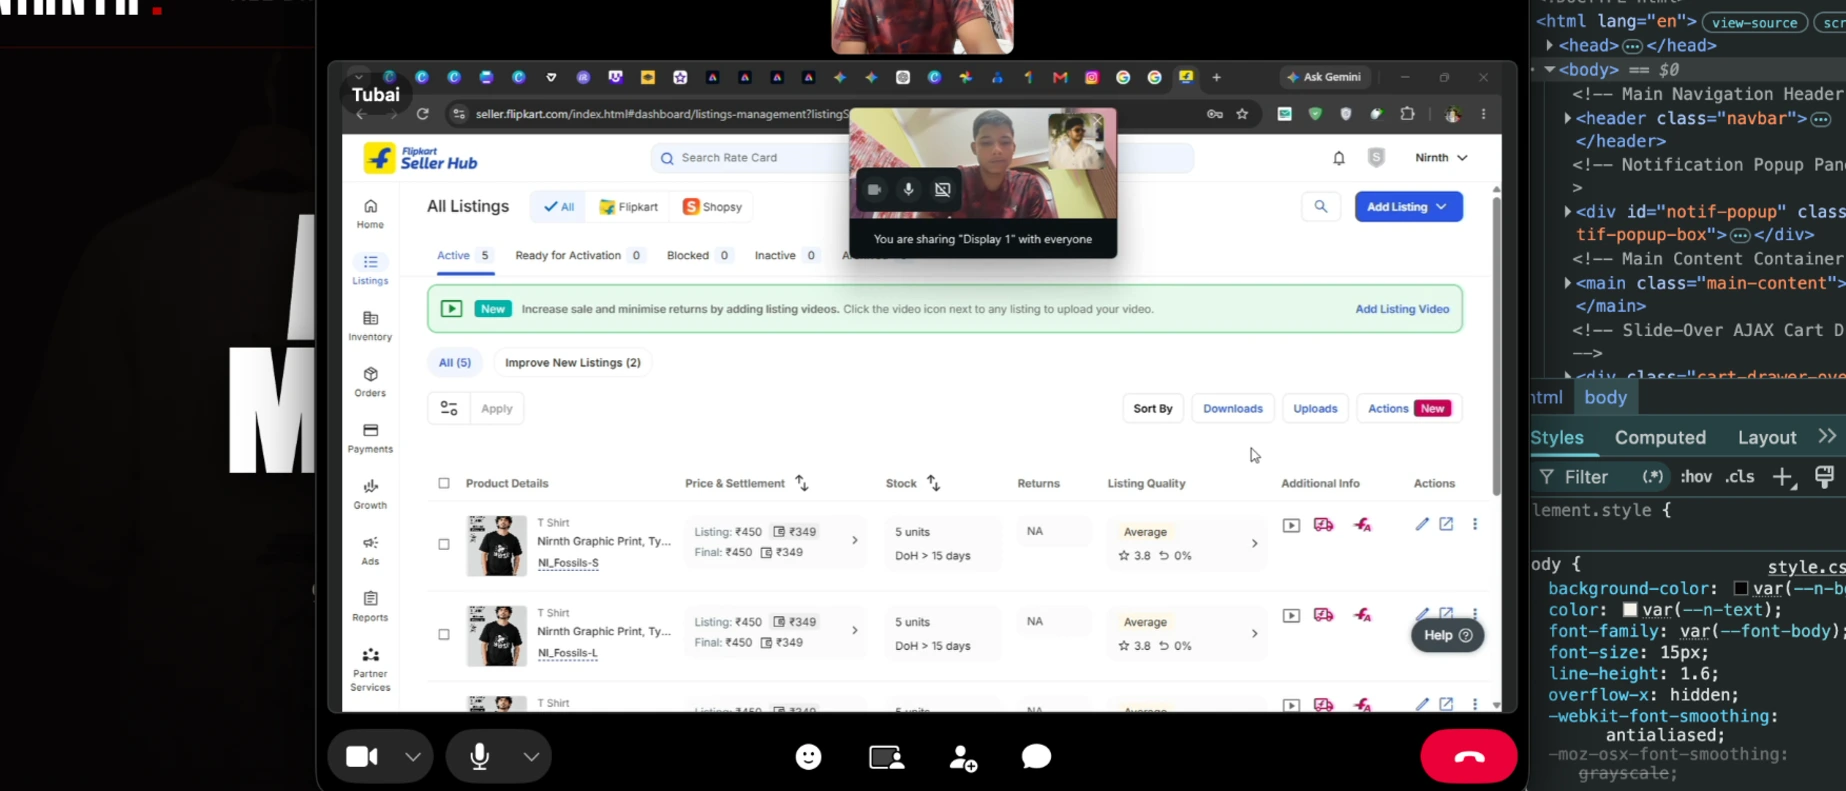Screen dimensions: 1846x791
Task: Open the Nirnth account dropdown
Action: click(1441, 158)
